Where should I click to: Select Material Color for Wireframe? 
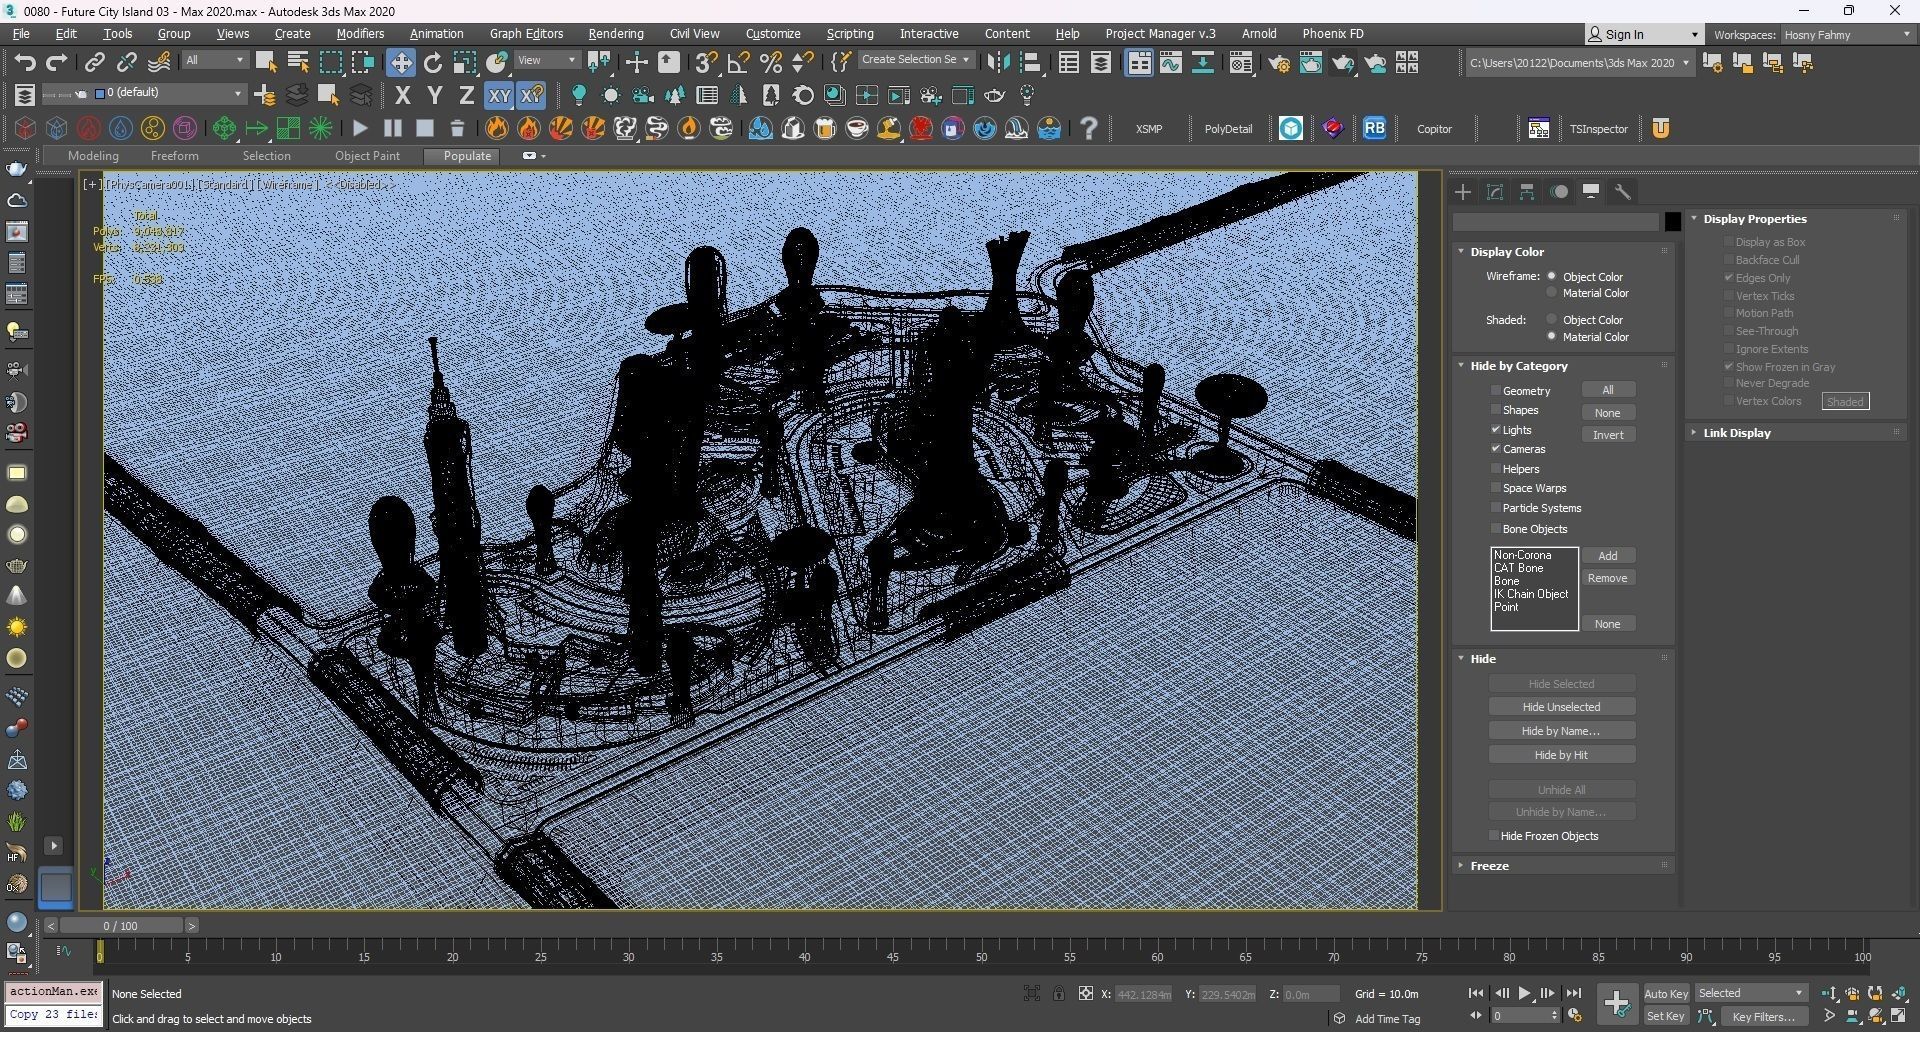click(x=1552, y=294)
